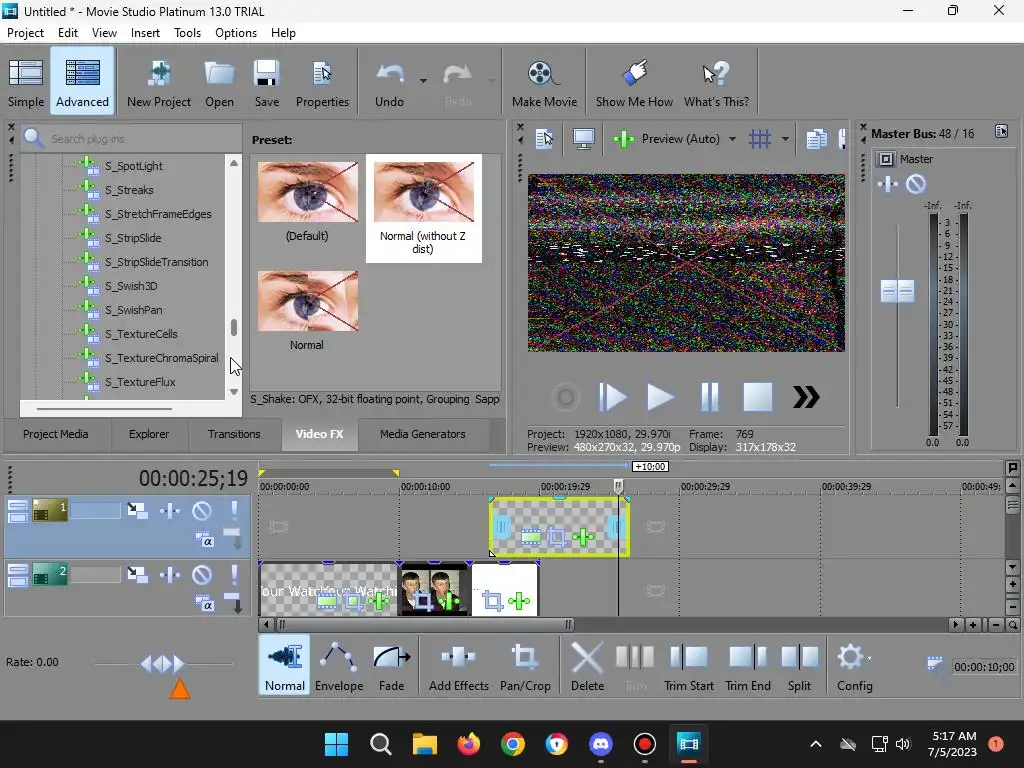Toggle solo on video track 2
This screenshot has width=1024, height=768.
(x=234, y=575)
